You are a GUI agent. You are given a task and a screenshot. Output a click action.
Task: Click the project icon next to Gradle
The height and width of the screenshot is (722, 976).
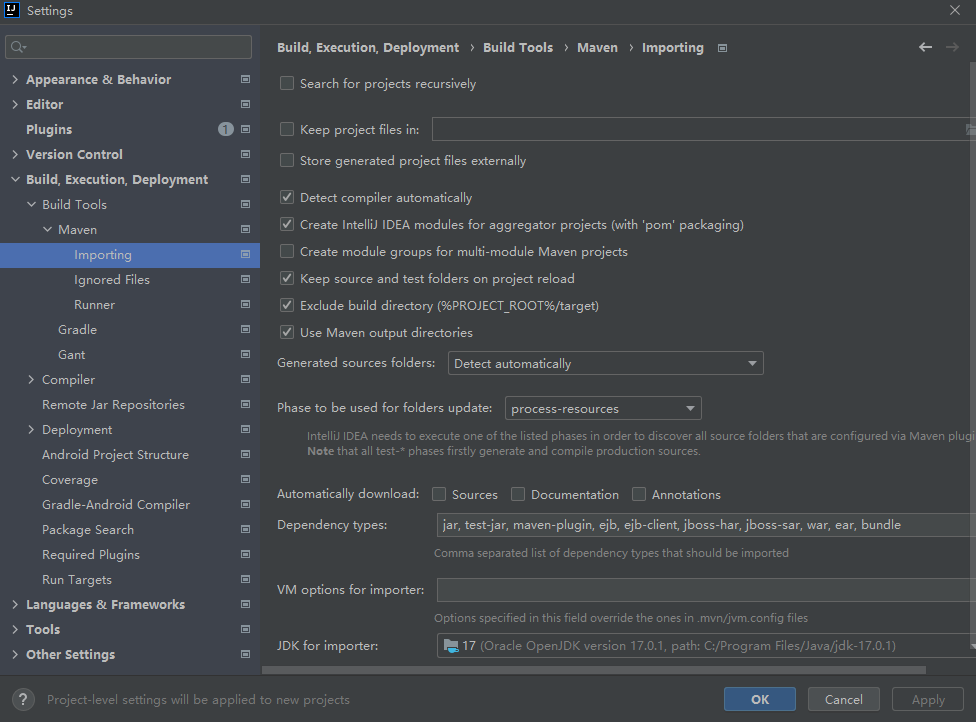245,329
